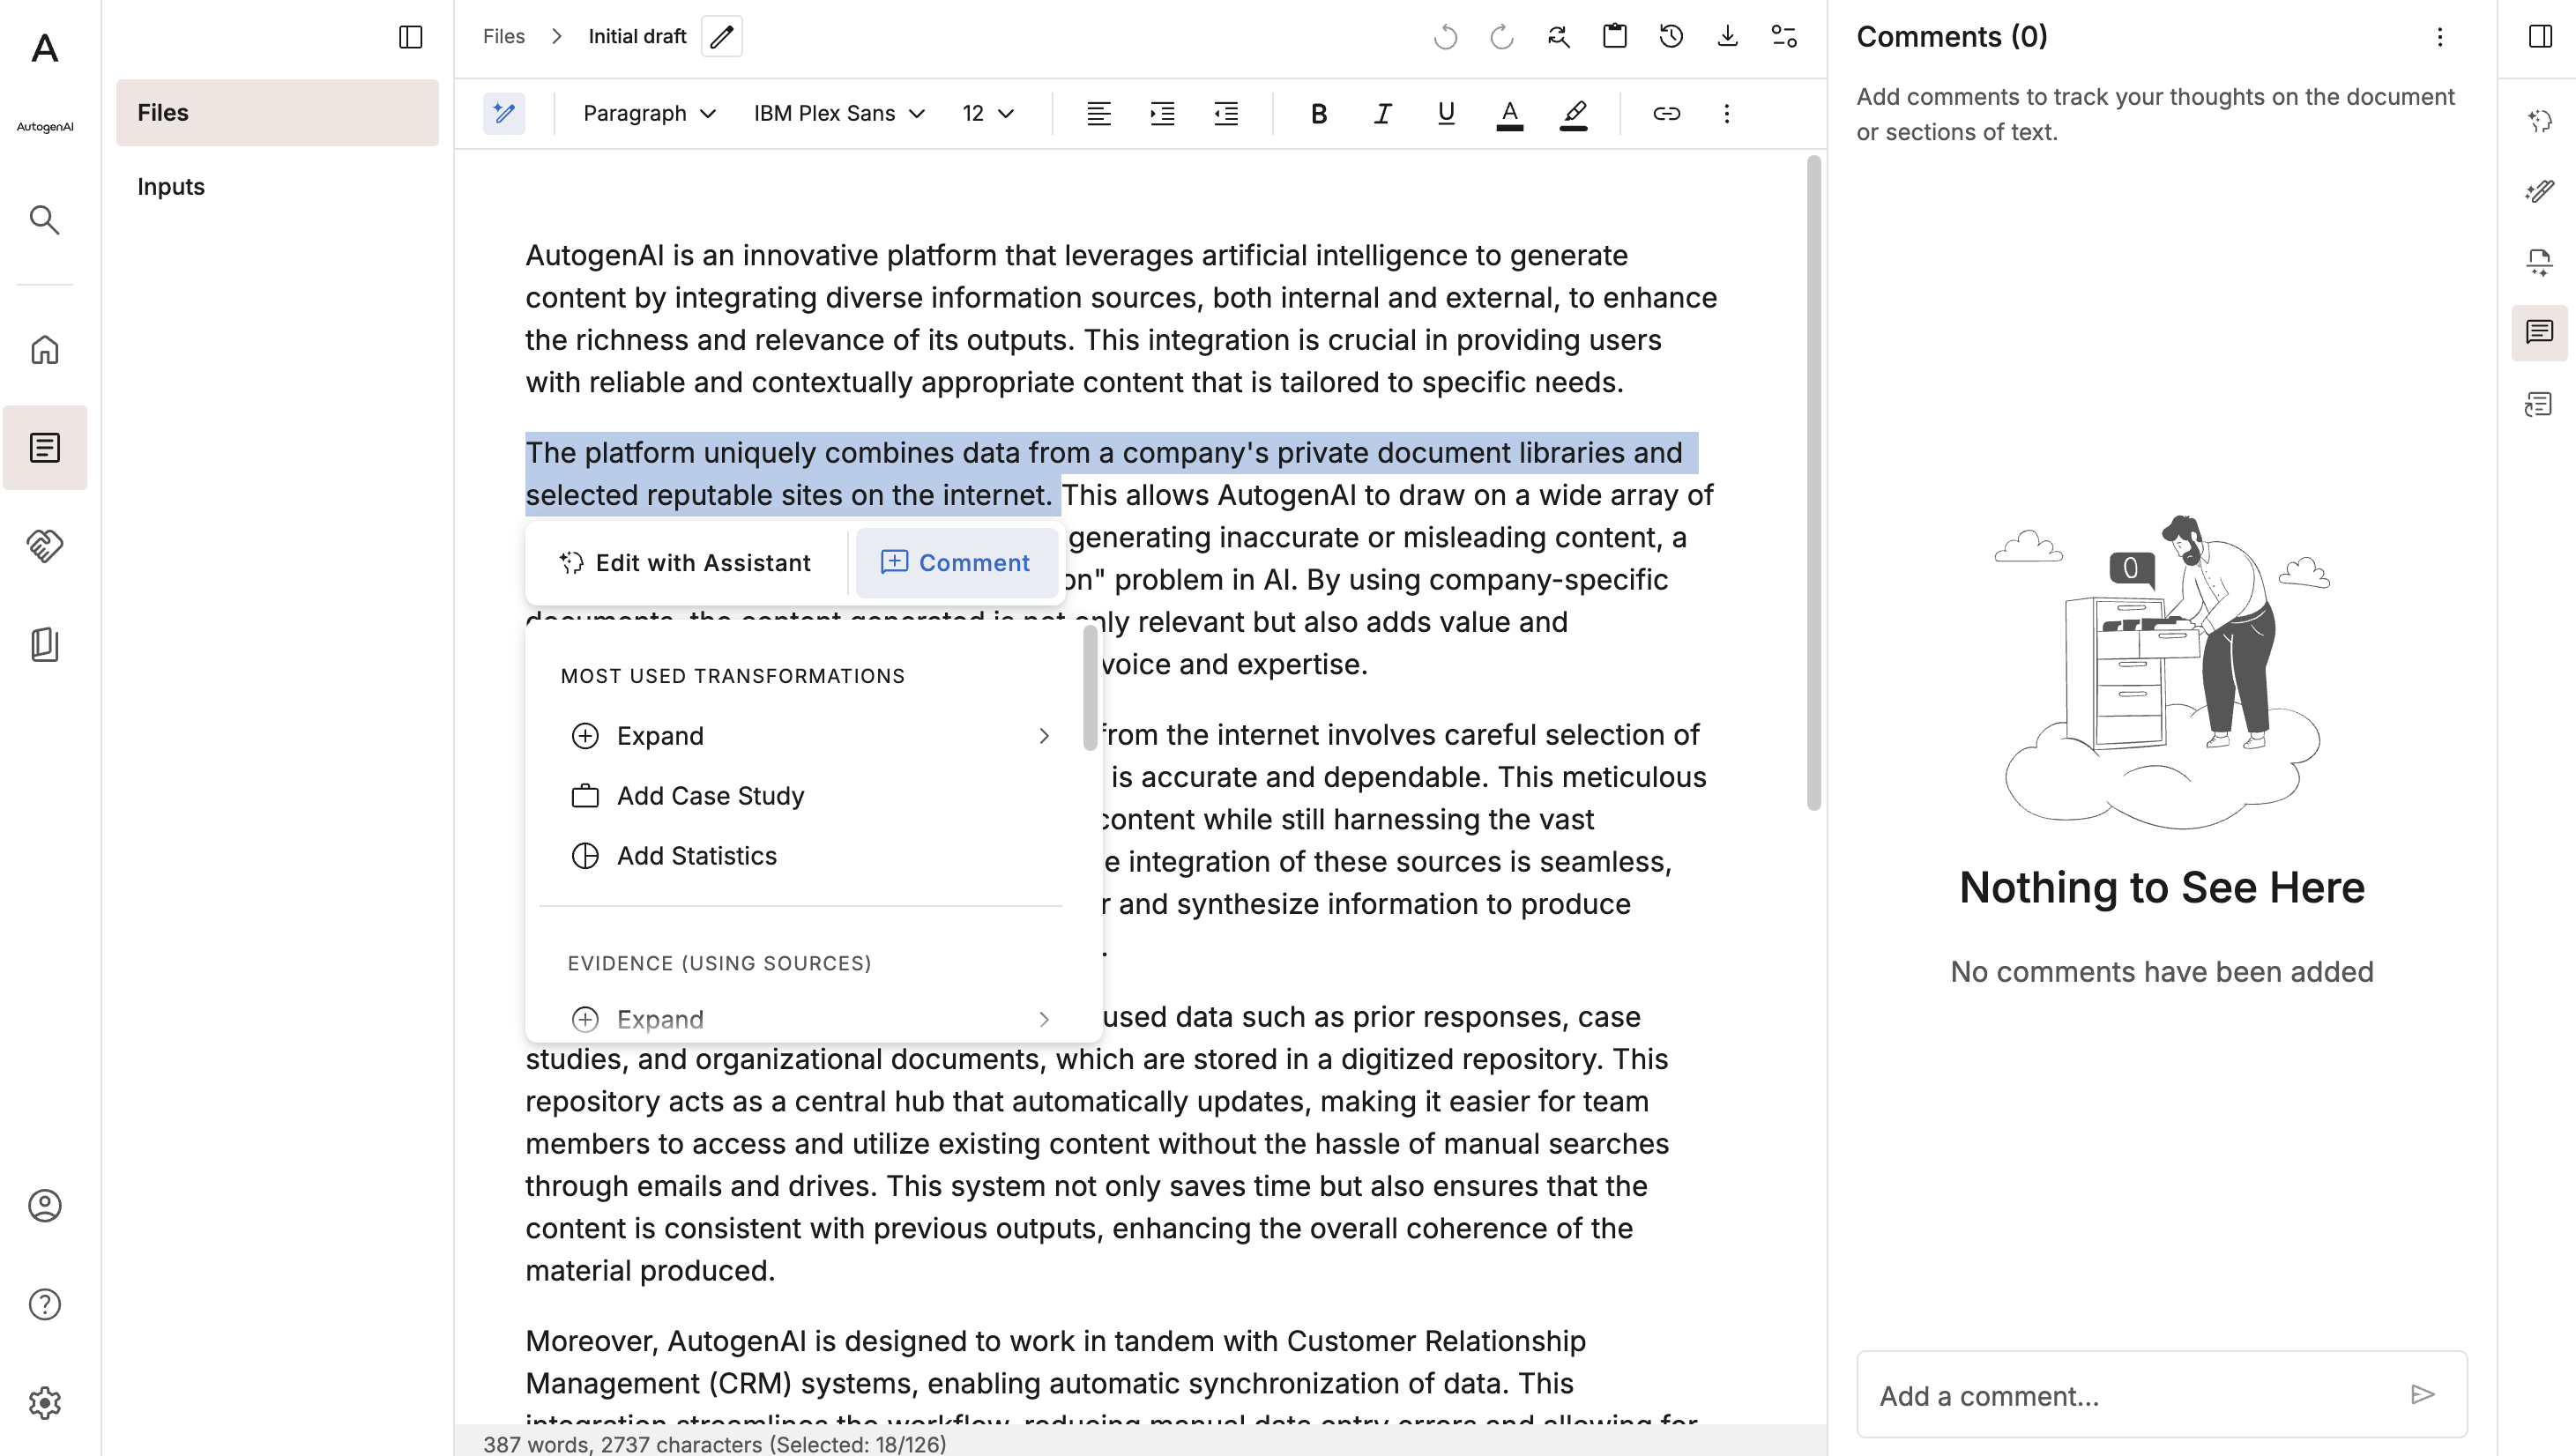Open search in left navigation
This screenshot has width=2576, height=1456.
click(45, 220)
